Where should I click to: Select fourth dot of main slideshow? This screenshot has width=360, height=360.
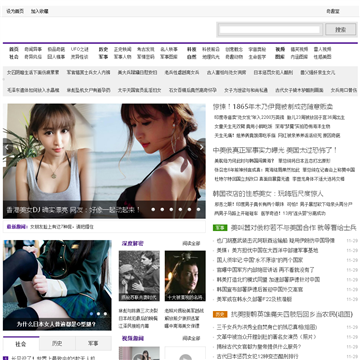(180, 210)
